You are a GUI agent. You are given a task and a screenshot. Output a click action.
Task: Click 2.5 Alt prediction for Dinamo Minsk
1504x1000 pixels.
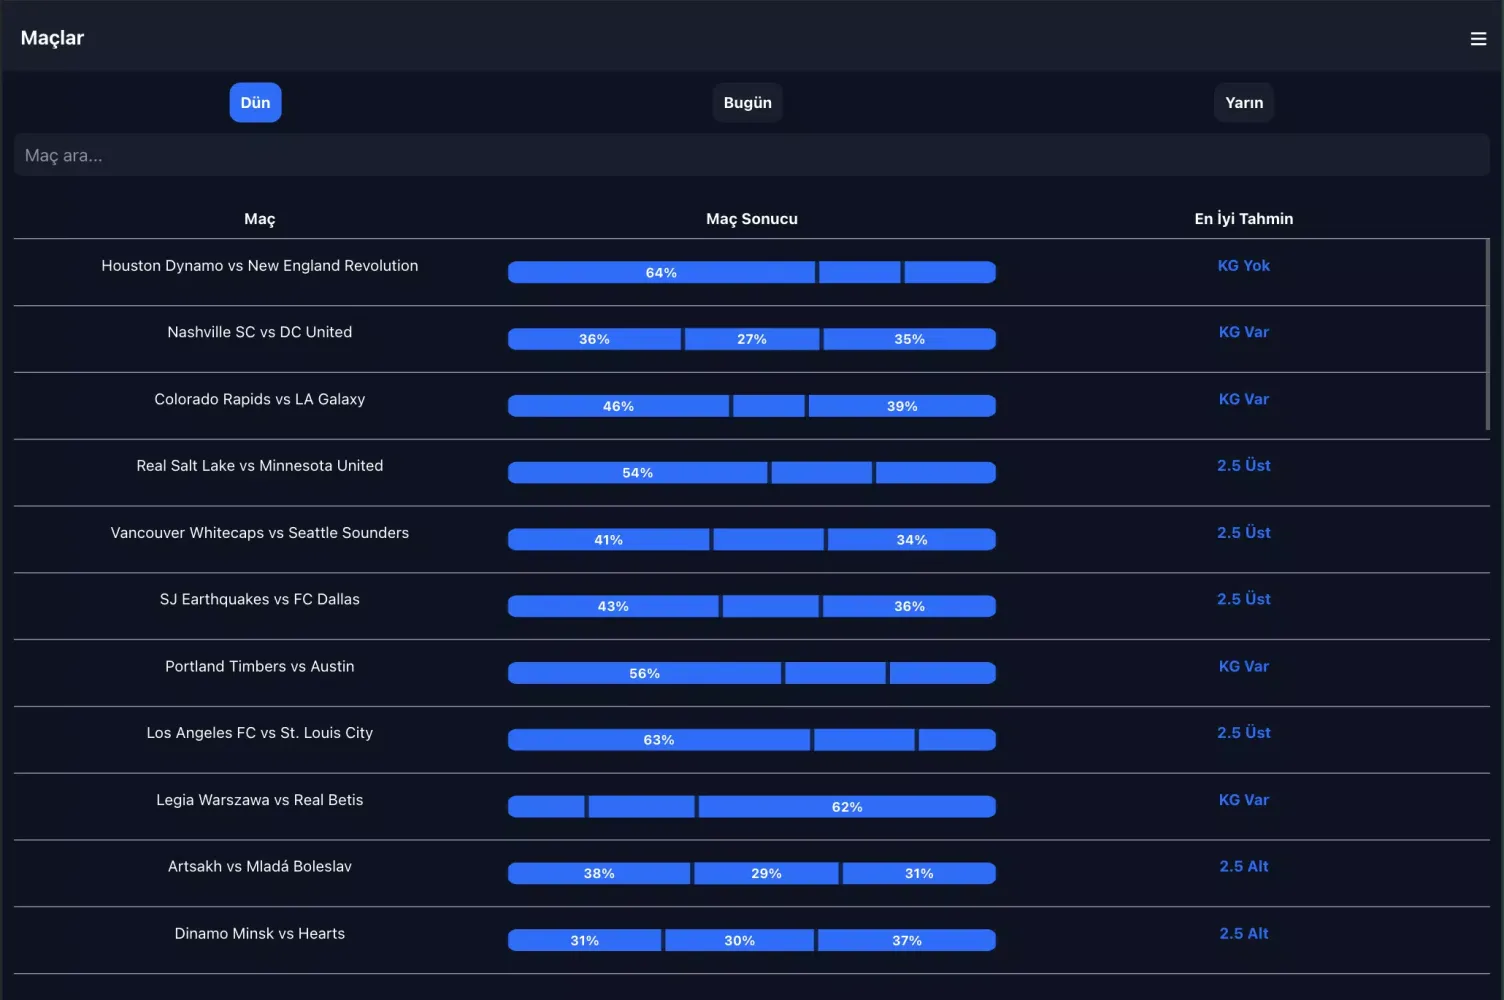[1244, 933]
